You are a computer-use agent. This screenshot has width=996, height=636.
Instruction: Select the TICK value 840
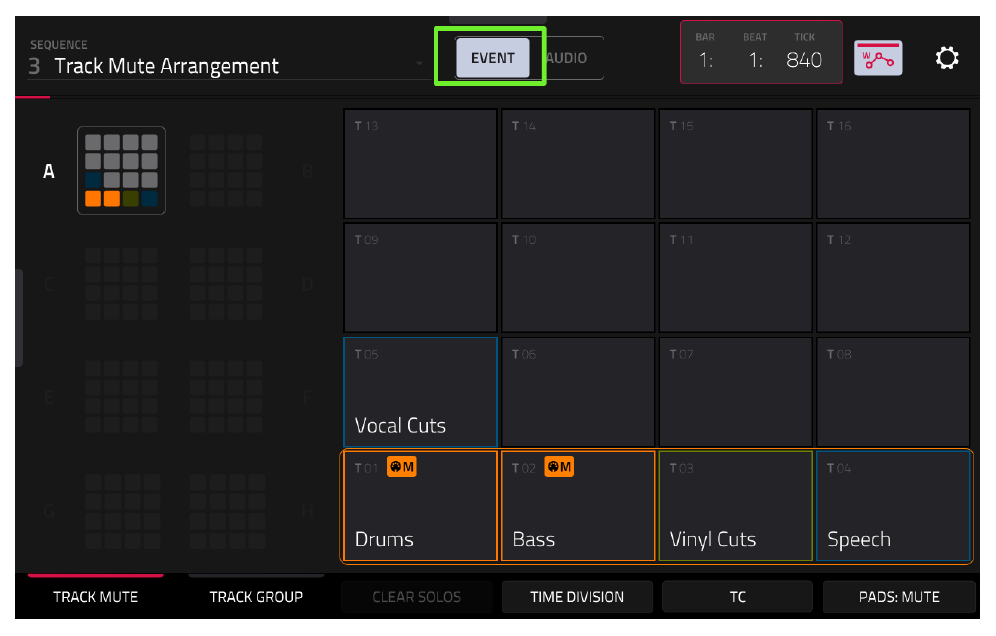tap(804, 60)
